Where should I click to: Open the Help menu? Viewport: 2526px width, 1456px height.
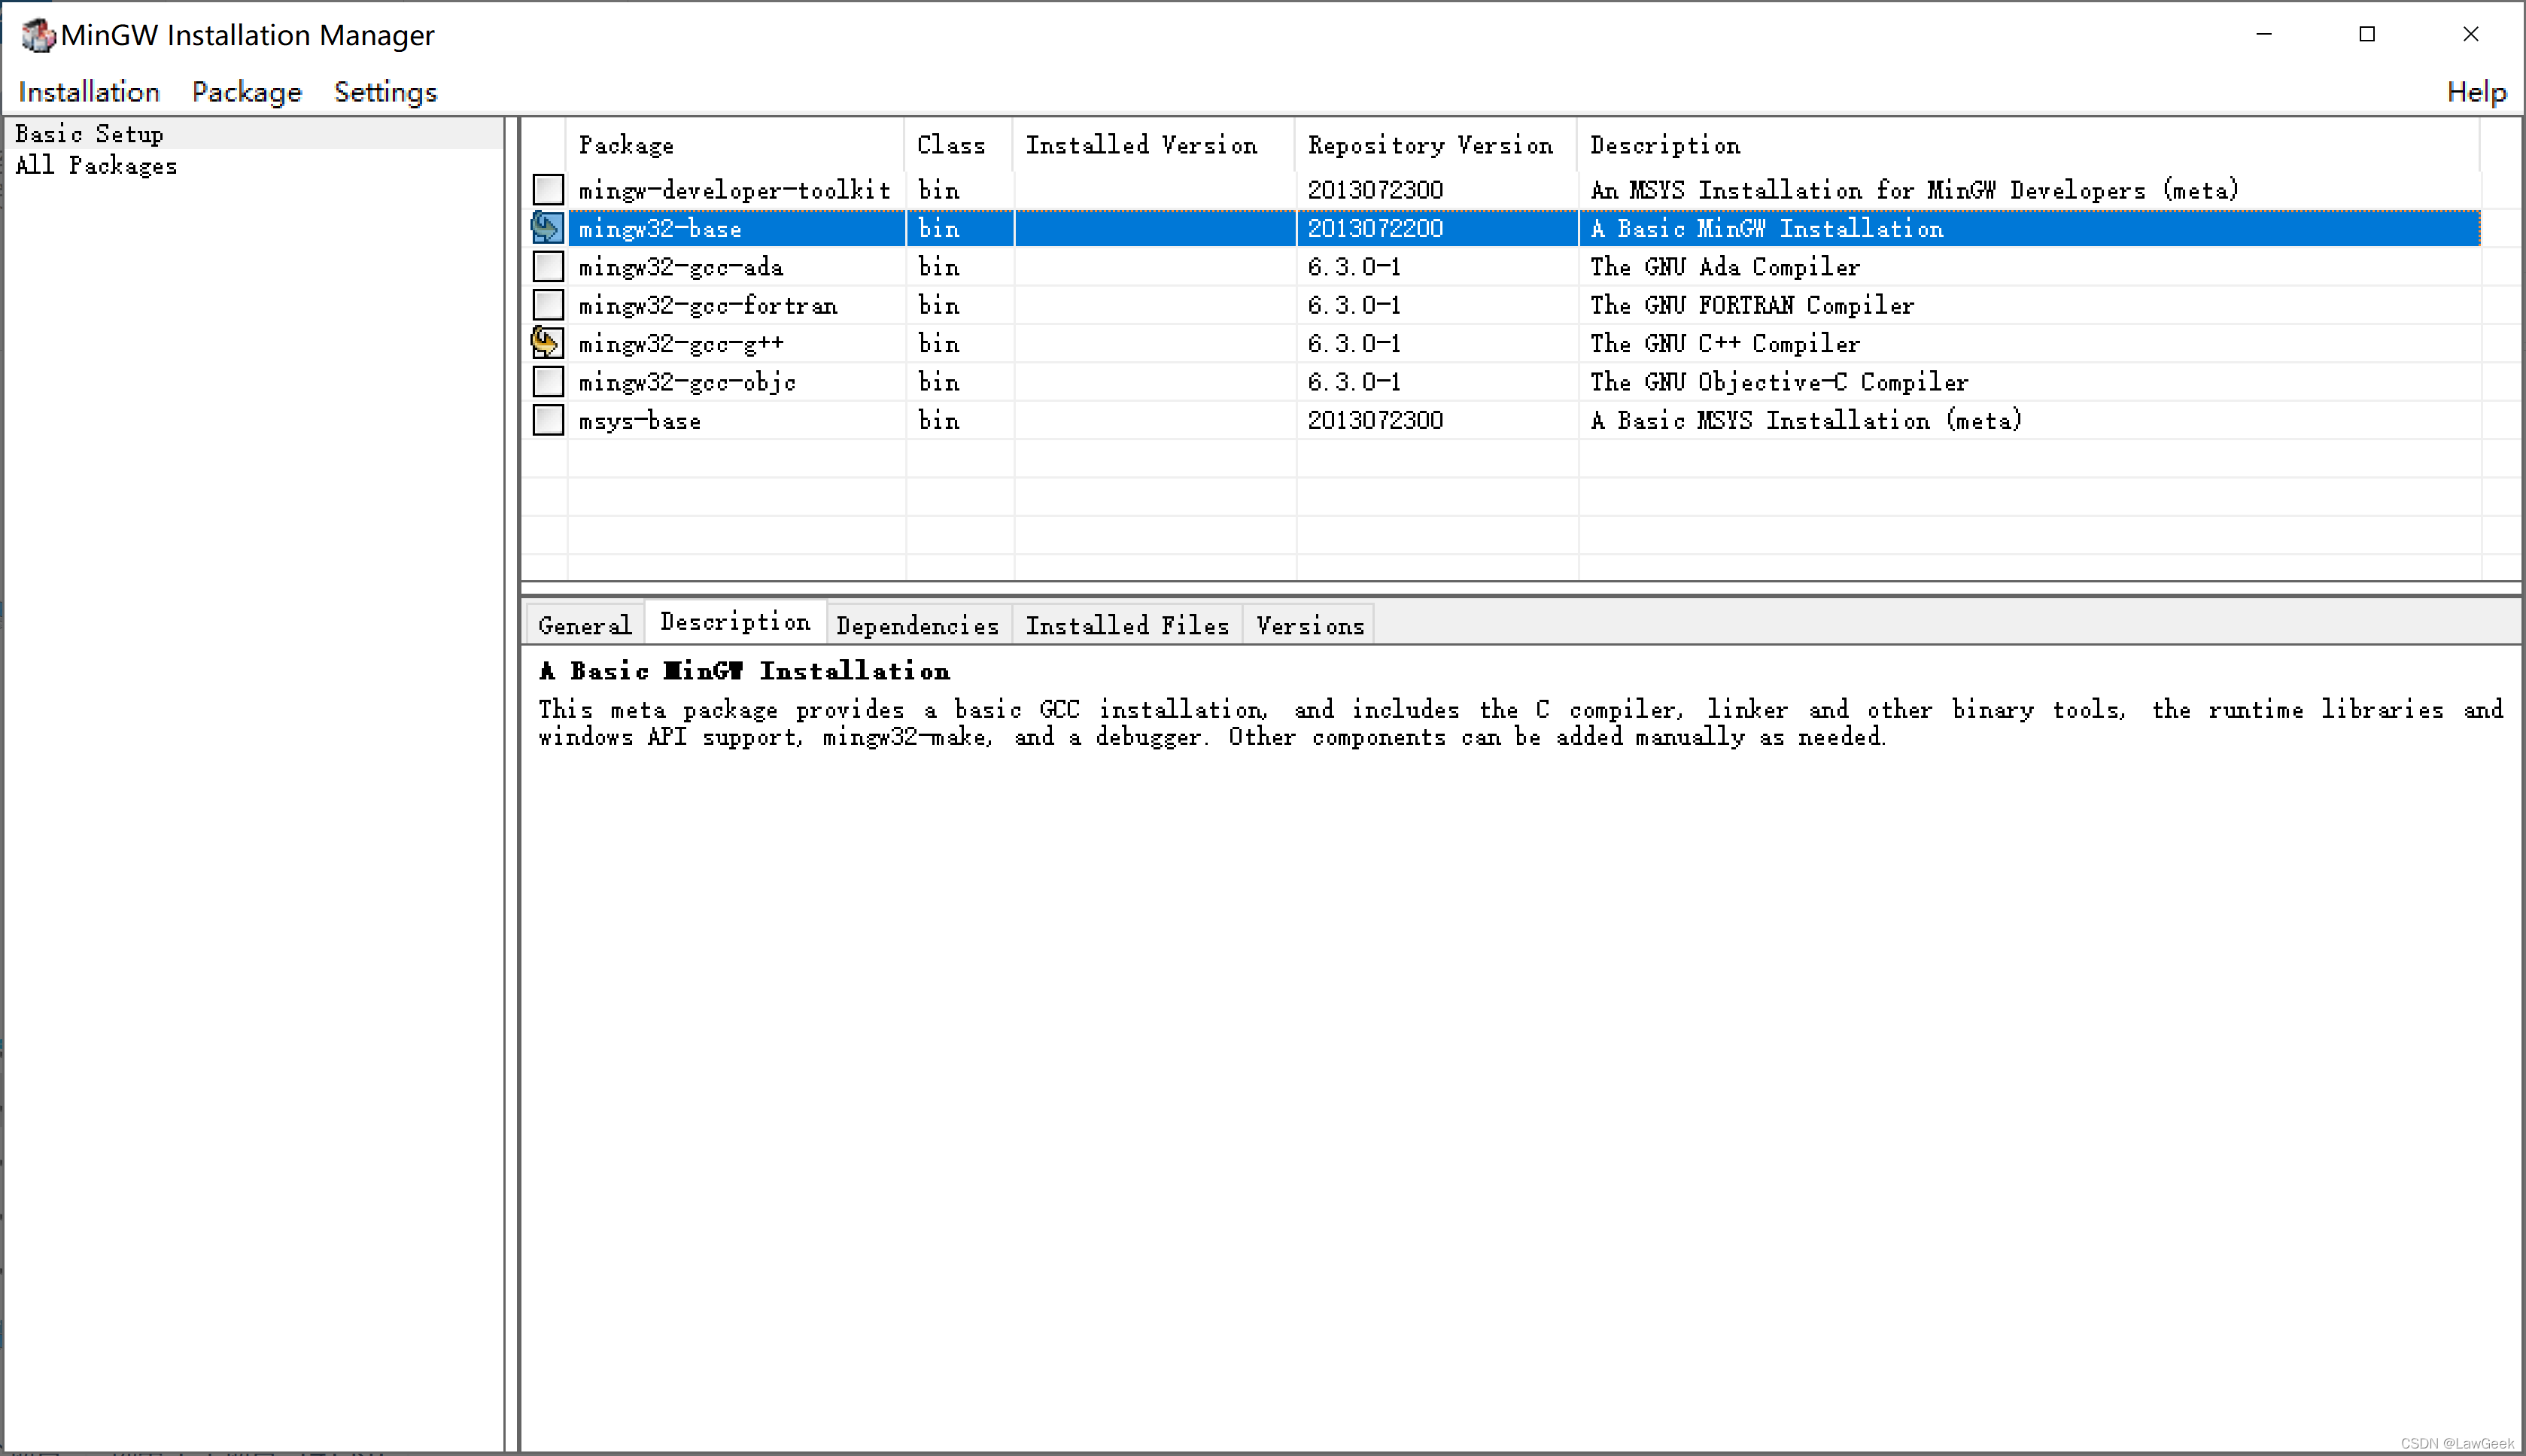point(2475,92)
